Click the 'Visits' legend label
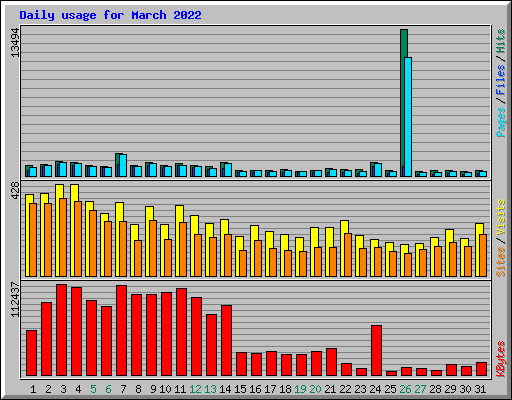This screenshot has width=512, height=400. pos(500,218)
